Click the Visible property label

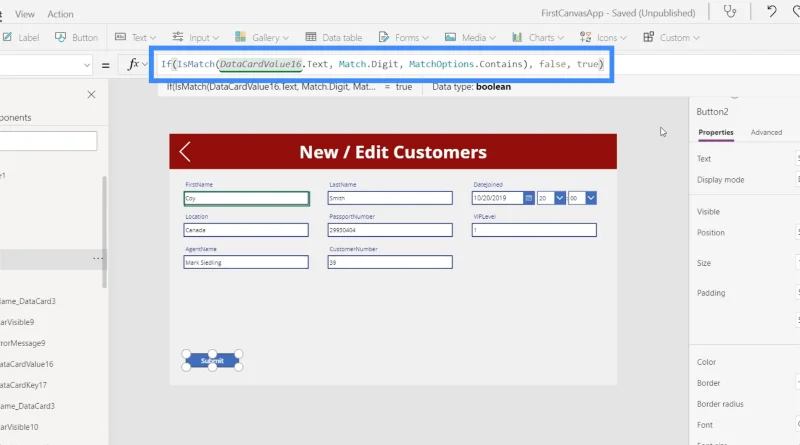pos(708,212)
